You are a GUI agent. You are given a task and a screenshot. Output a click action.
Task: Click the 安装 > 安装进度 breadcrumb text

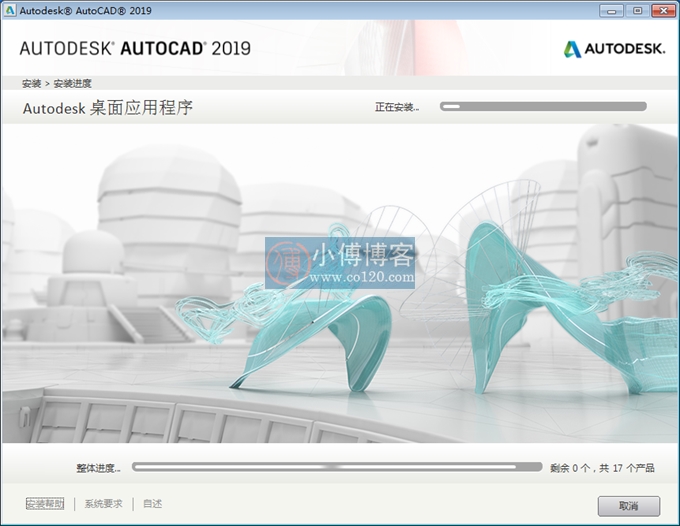(57, 83)
